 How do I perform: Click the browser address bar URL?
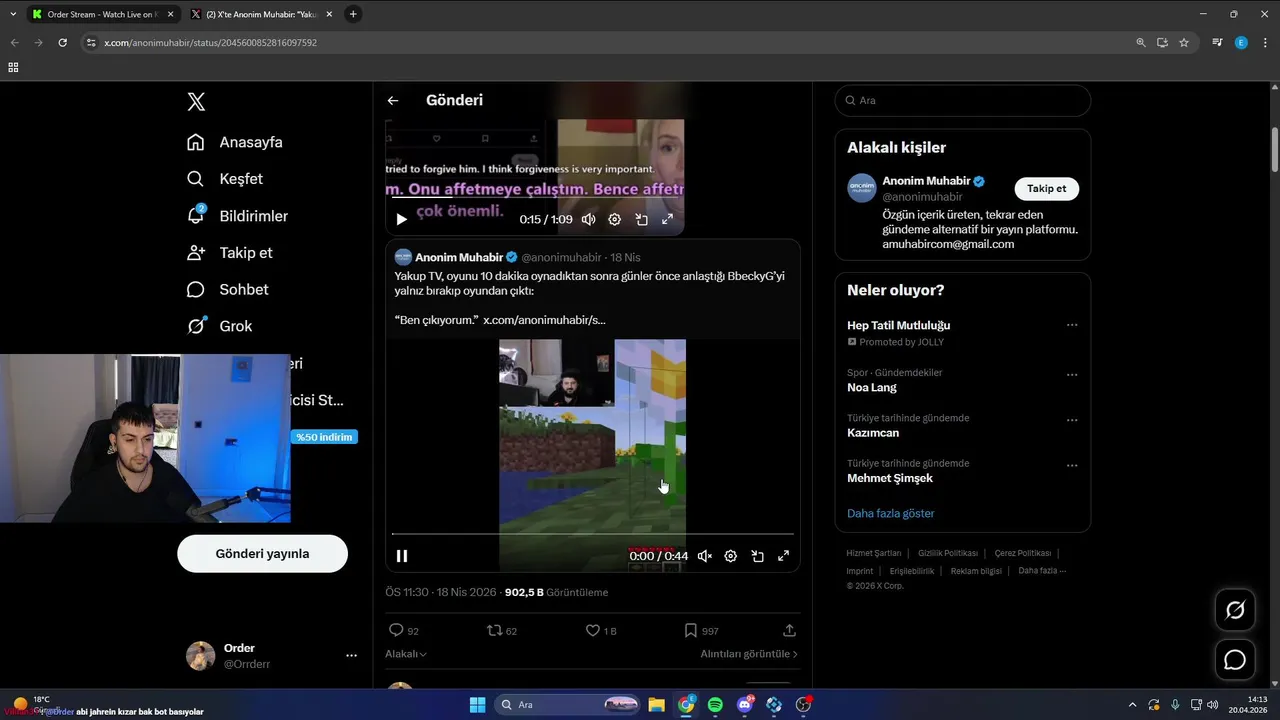coord(211,43)
